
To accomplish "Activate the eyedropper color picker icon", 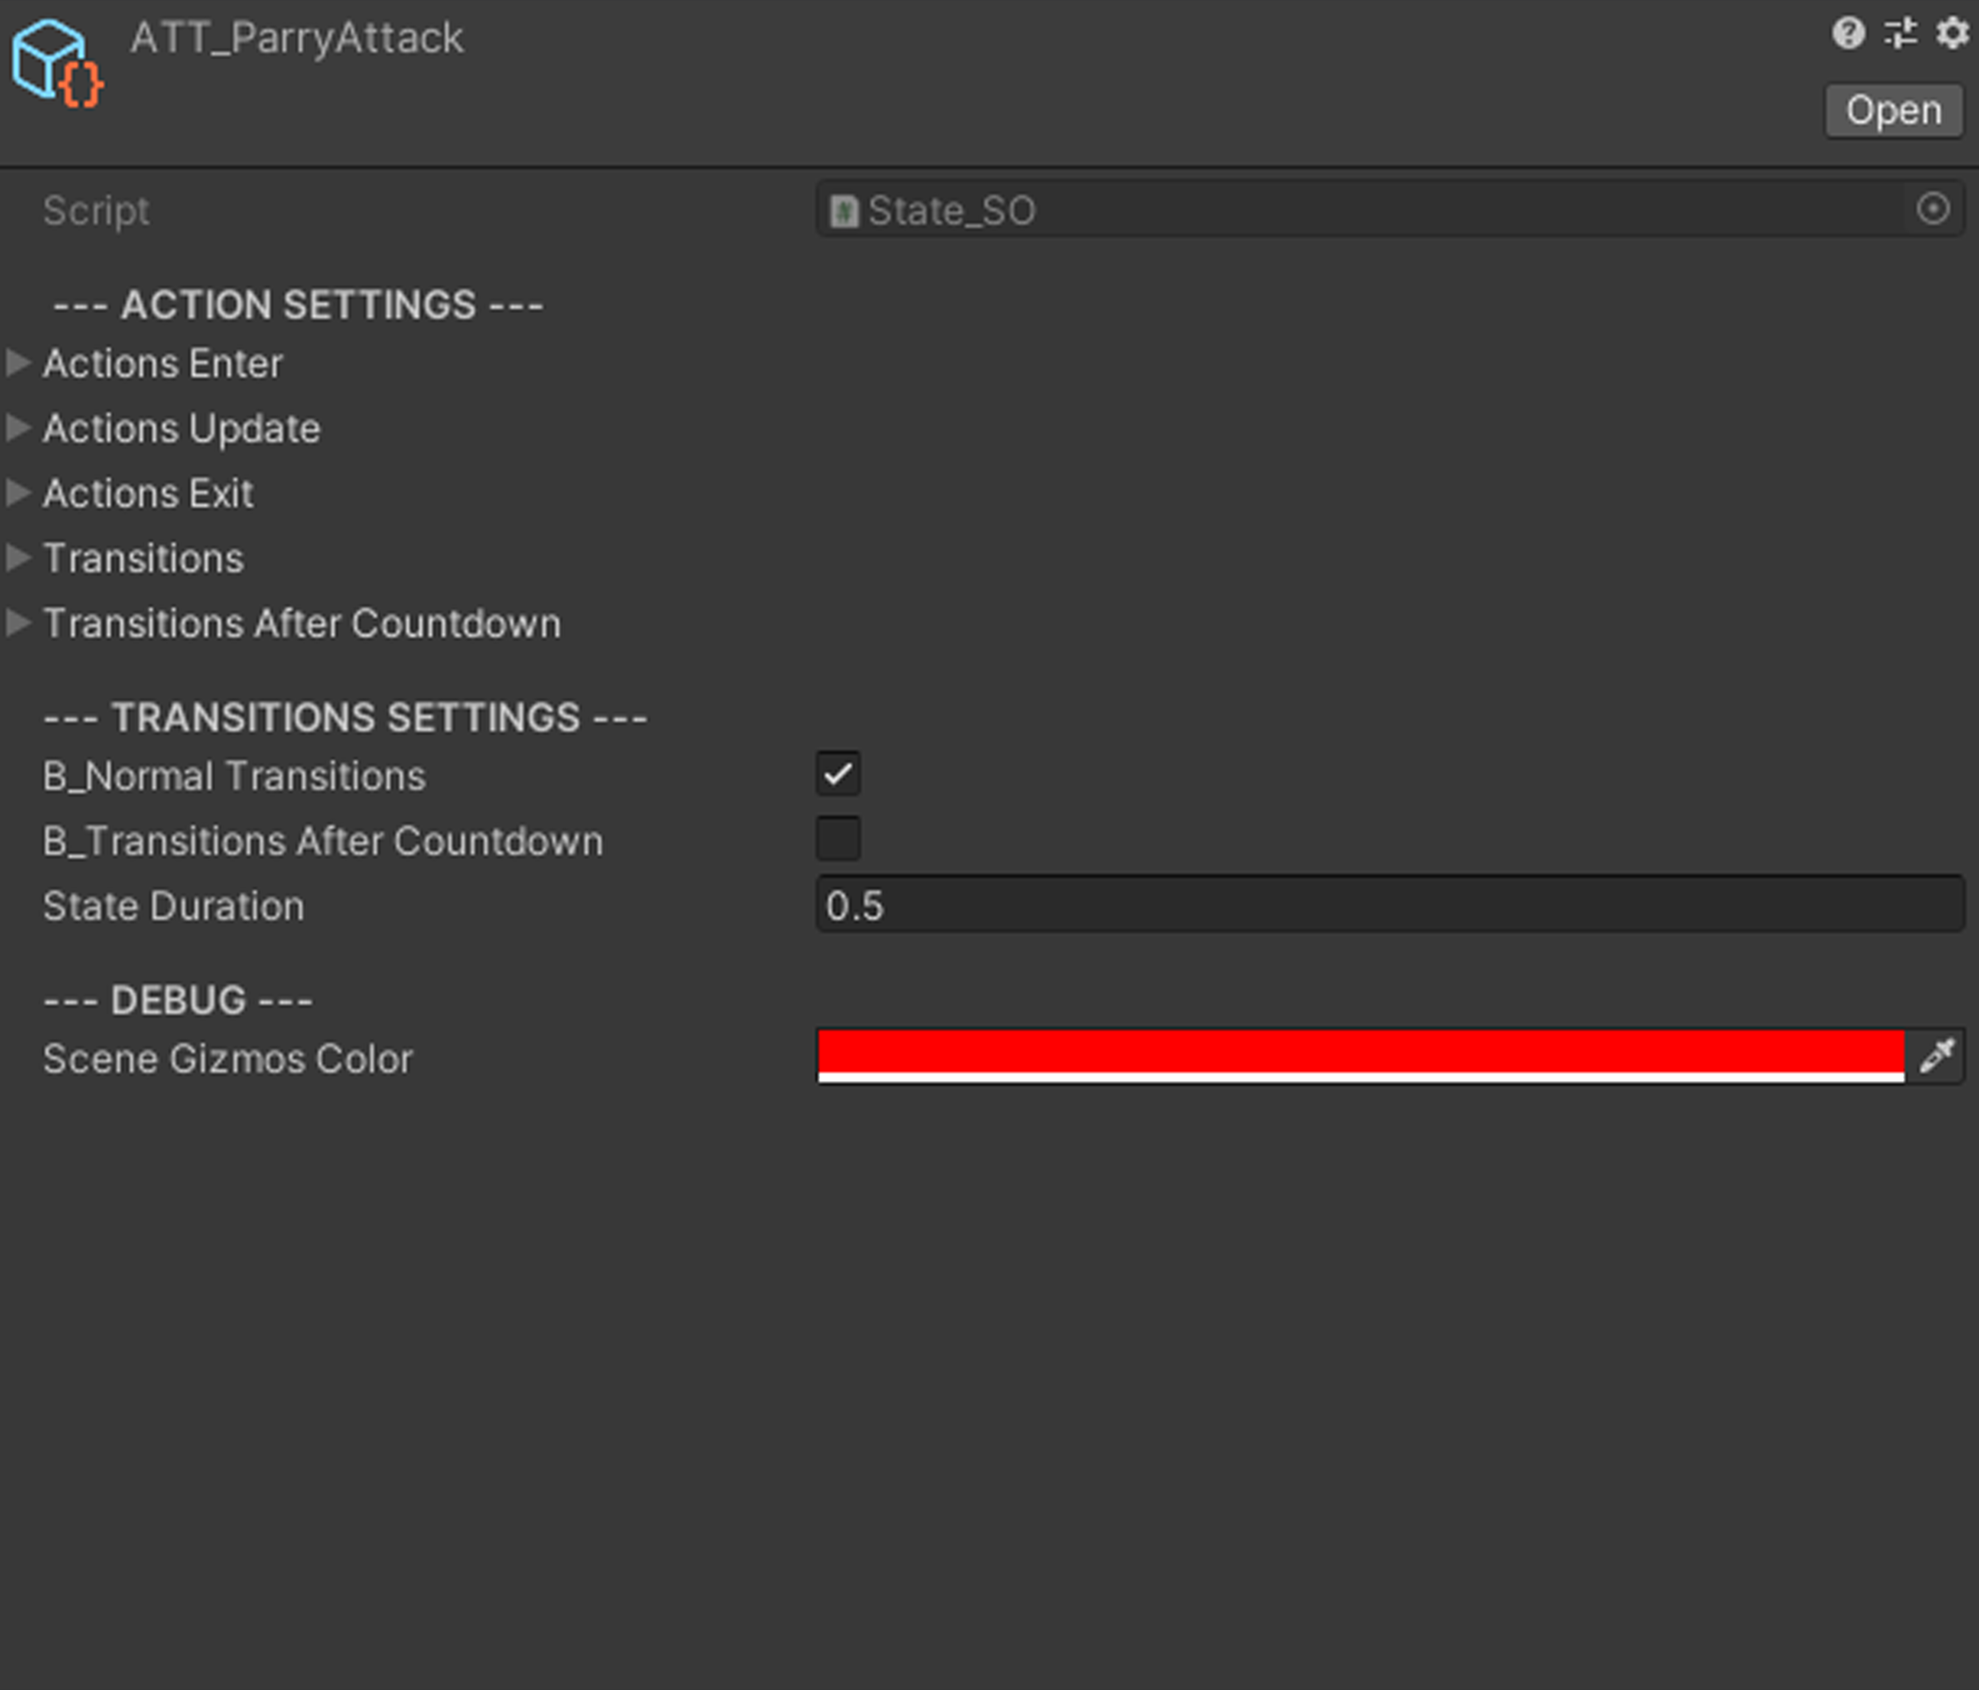I will [1936, 1056].
